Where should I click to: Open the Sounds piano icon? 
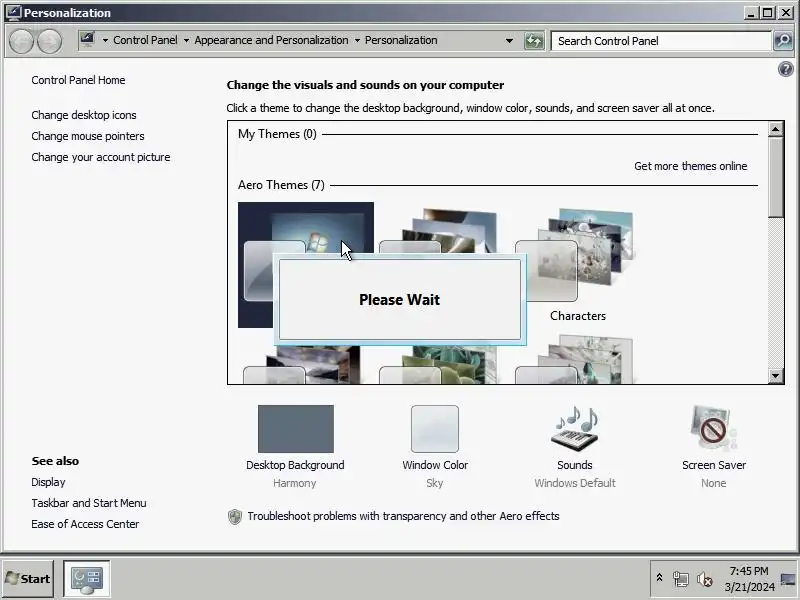574,429
